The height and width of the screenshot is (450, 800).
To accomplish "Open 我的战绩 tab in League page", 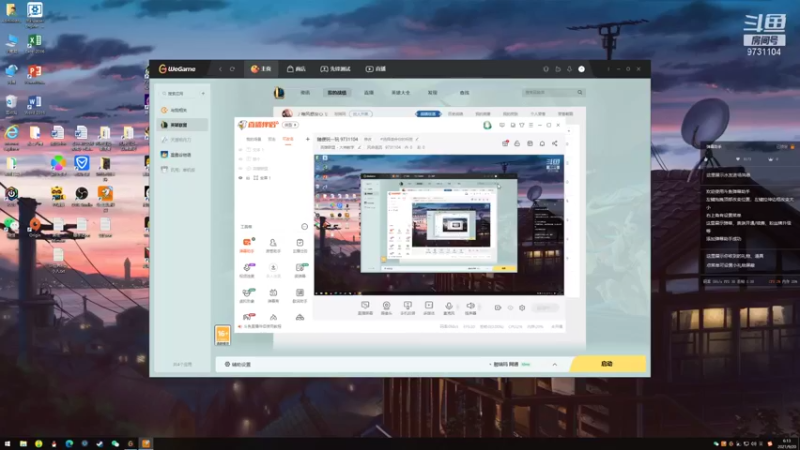I will [337, 93].
